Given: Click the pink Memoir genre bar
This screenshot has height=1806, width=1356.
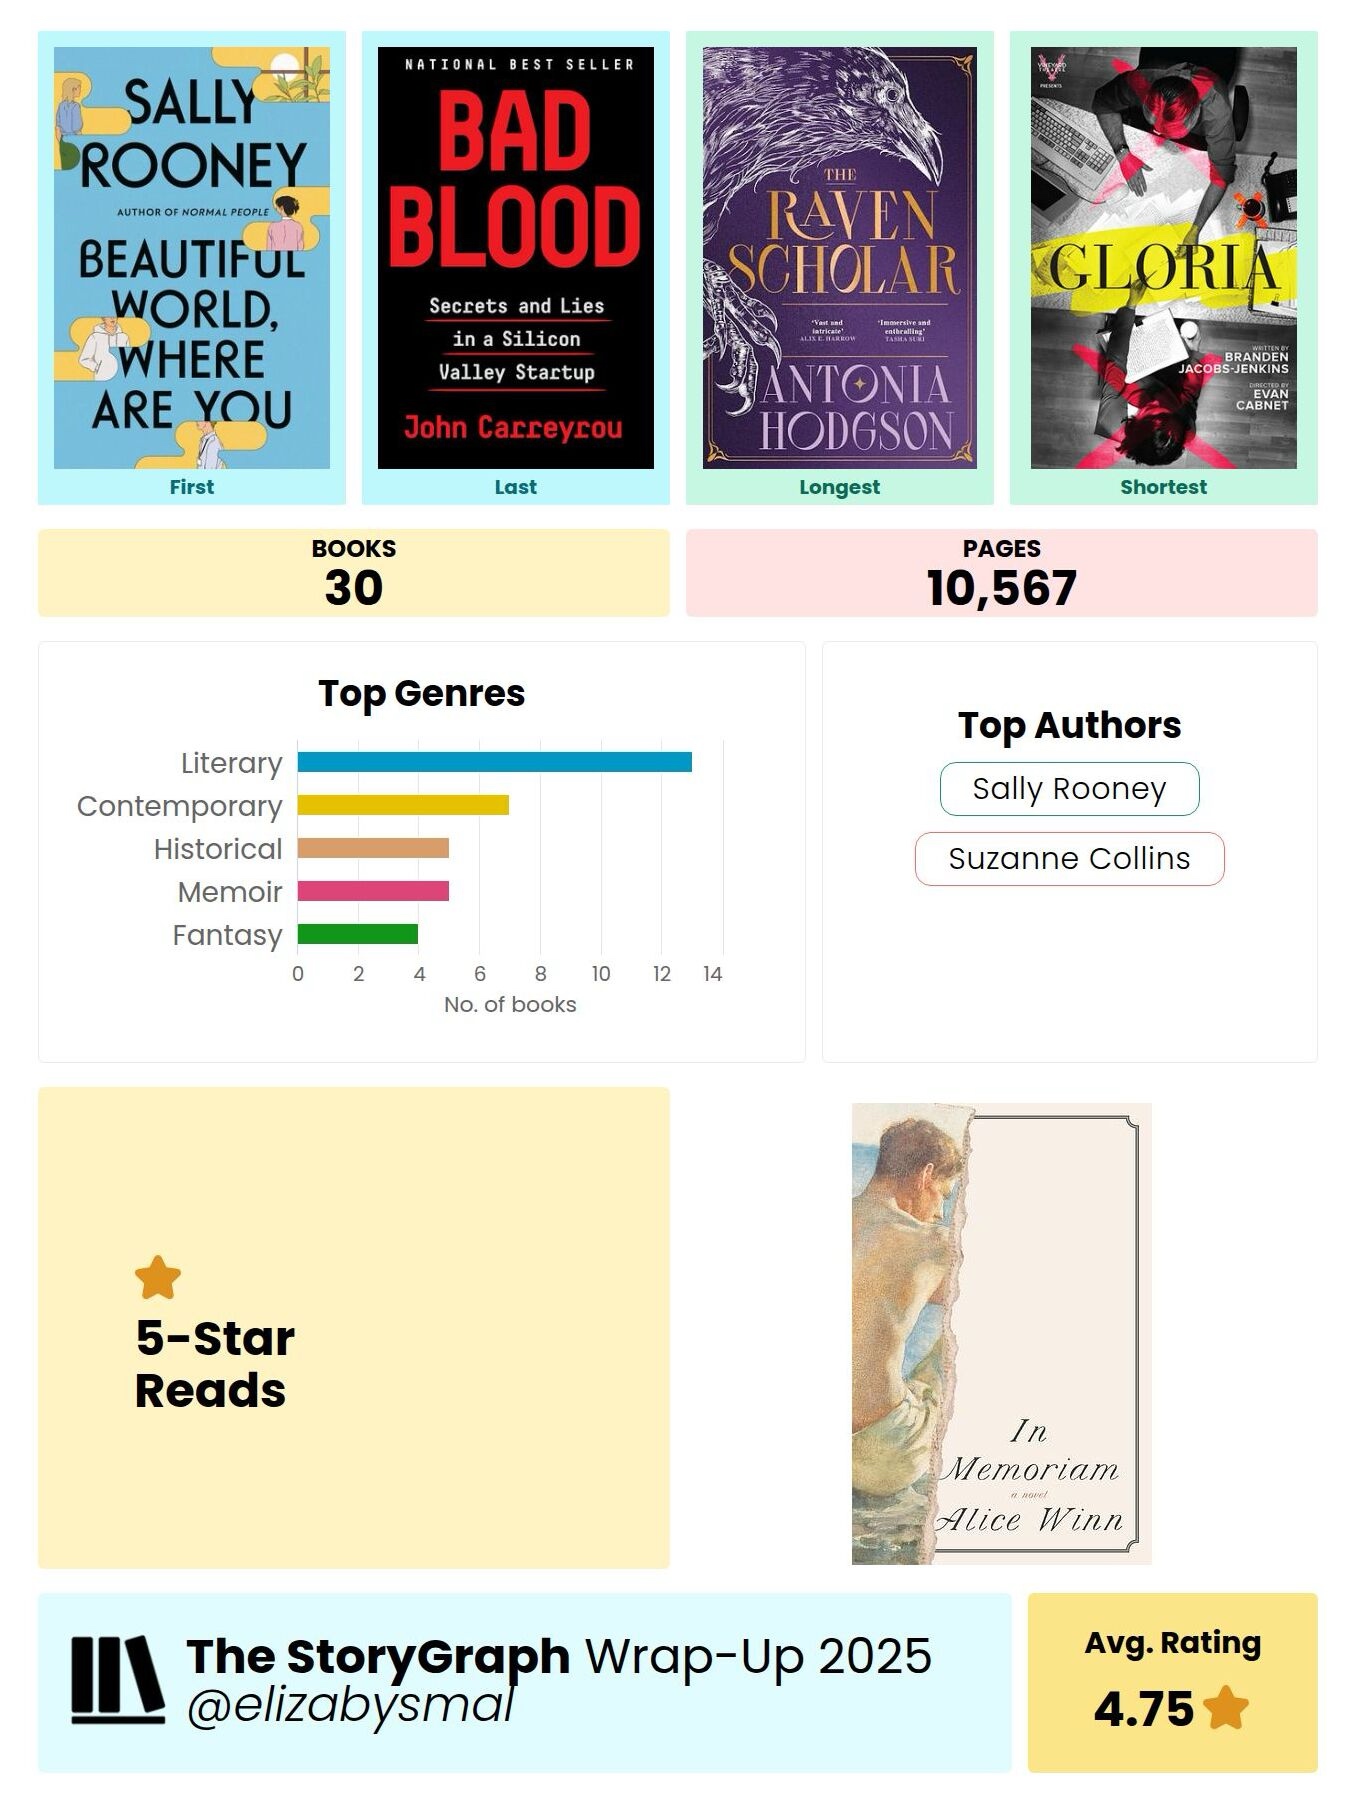Looking at the screenshot, I should point(373,891).
